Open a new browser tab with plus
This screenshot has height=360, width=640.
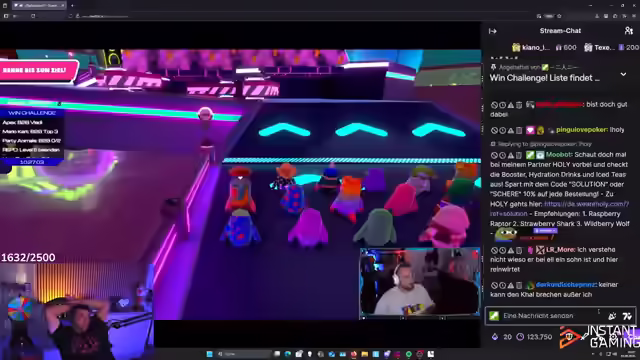tap(72, 5)
